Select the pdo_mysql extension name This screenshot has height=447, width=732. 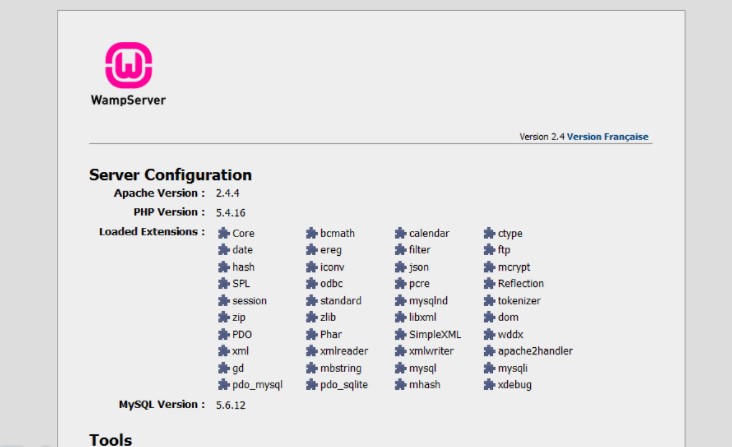pos(257,385)
